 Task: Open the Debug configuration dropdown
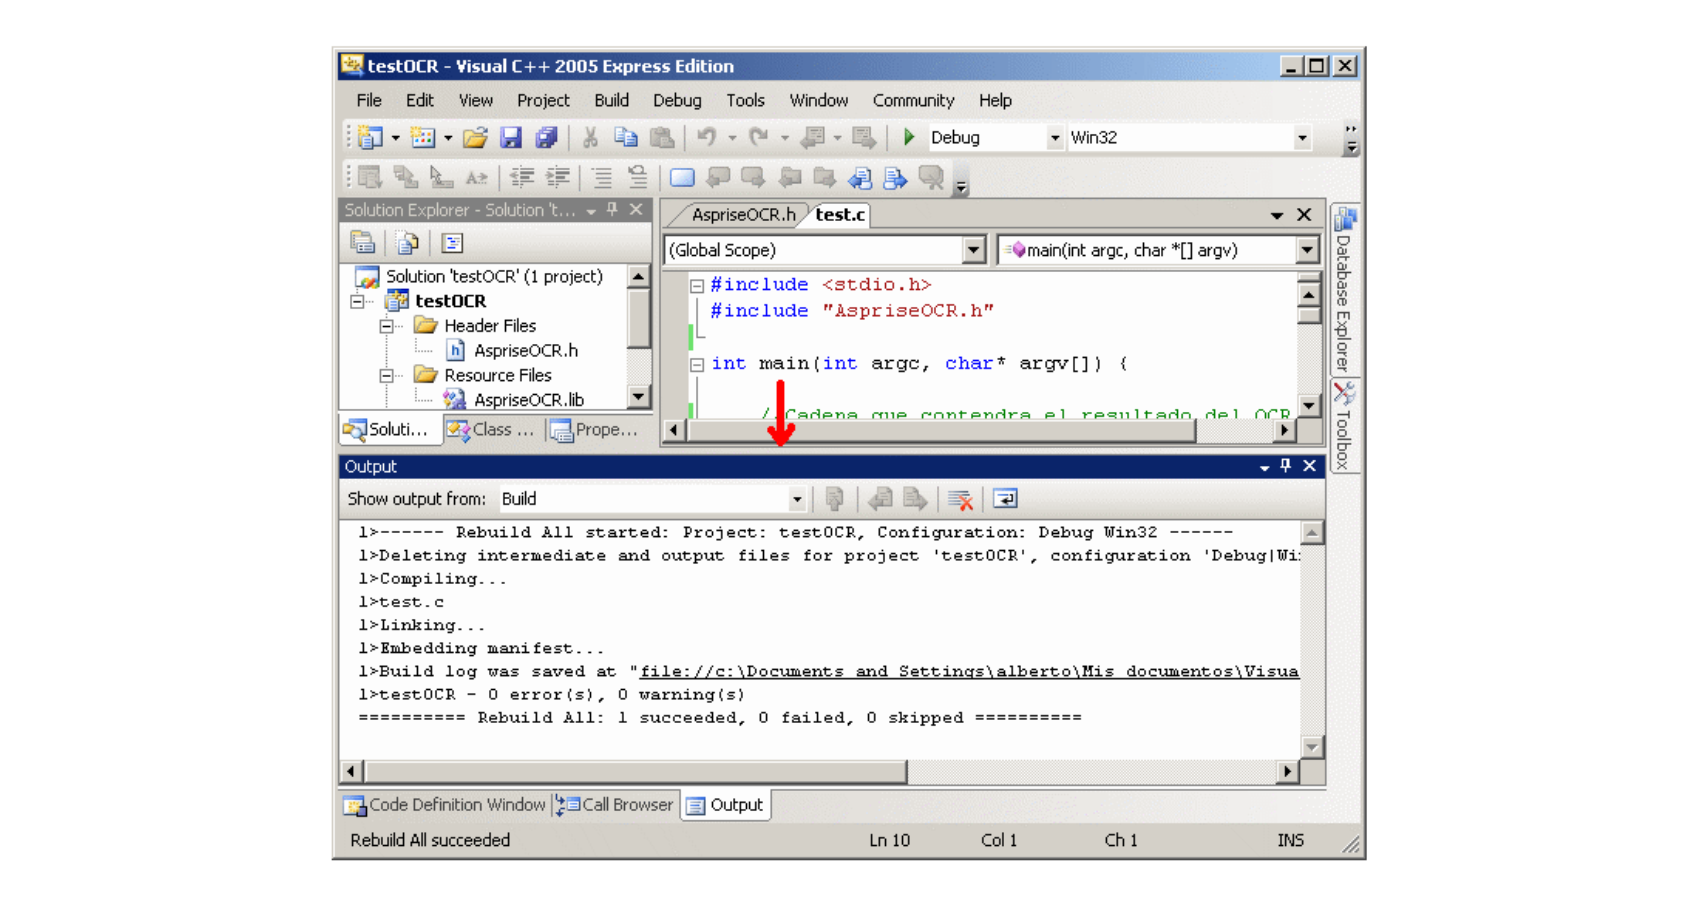tap(1054, 138)
